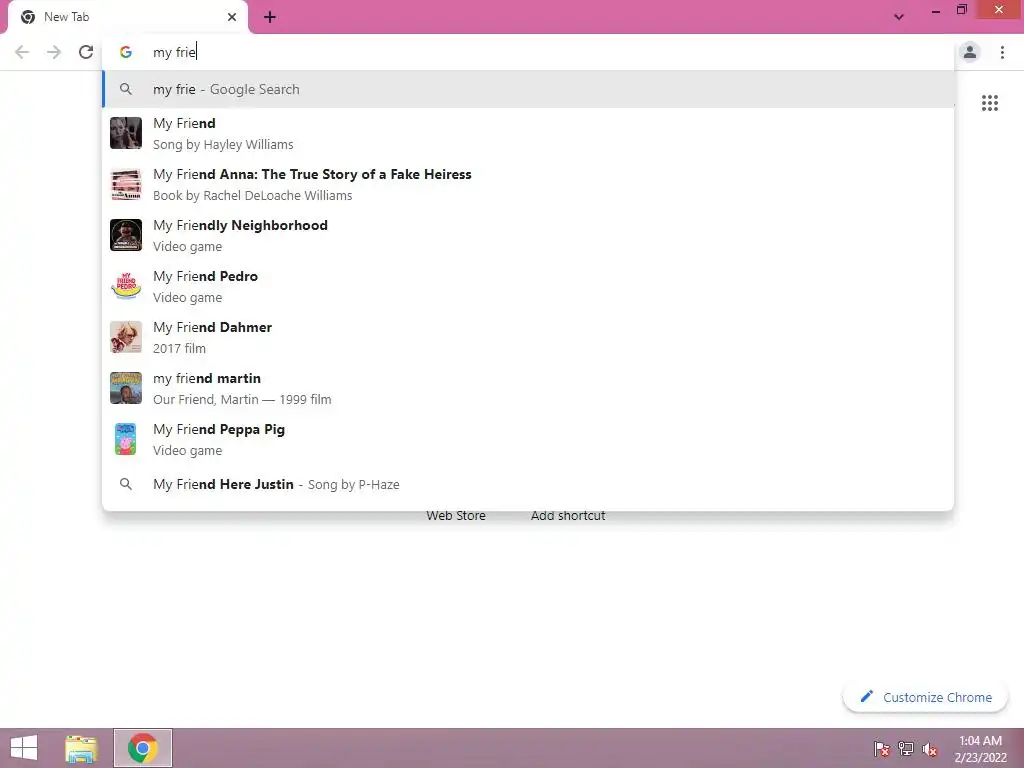The height and width of the screenshot is (768, 1024).
Task: Select My Friendly Neighborhood suggestion
Action: pyautogui.click(x=528, y=235)
